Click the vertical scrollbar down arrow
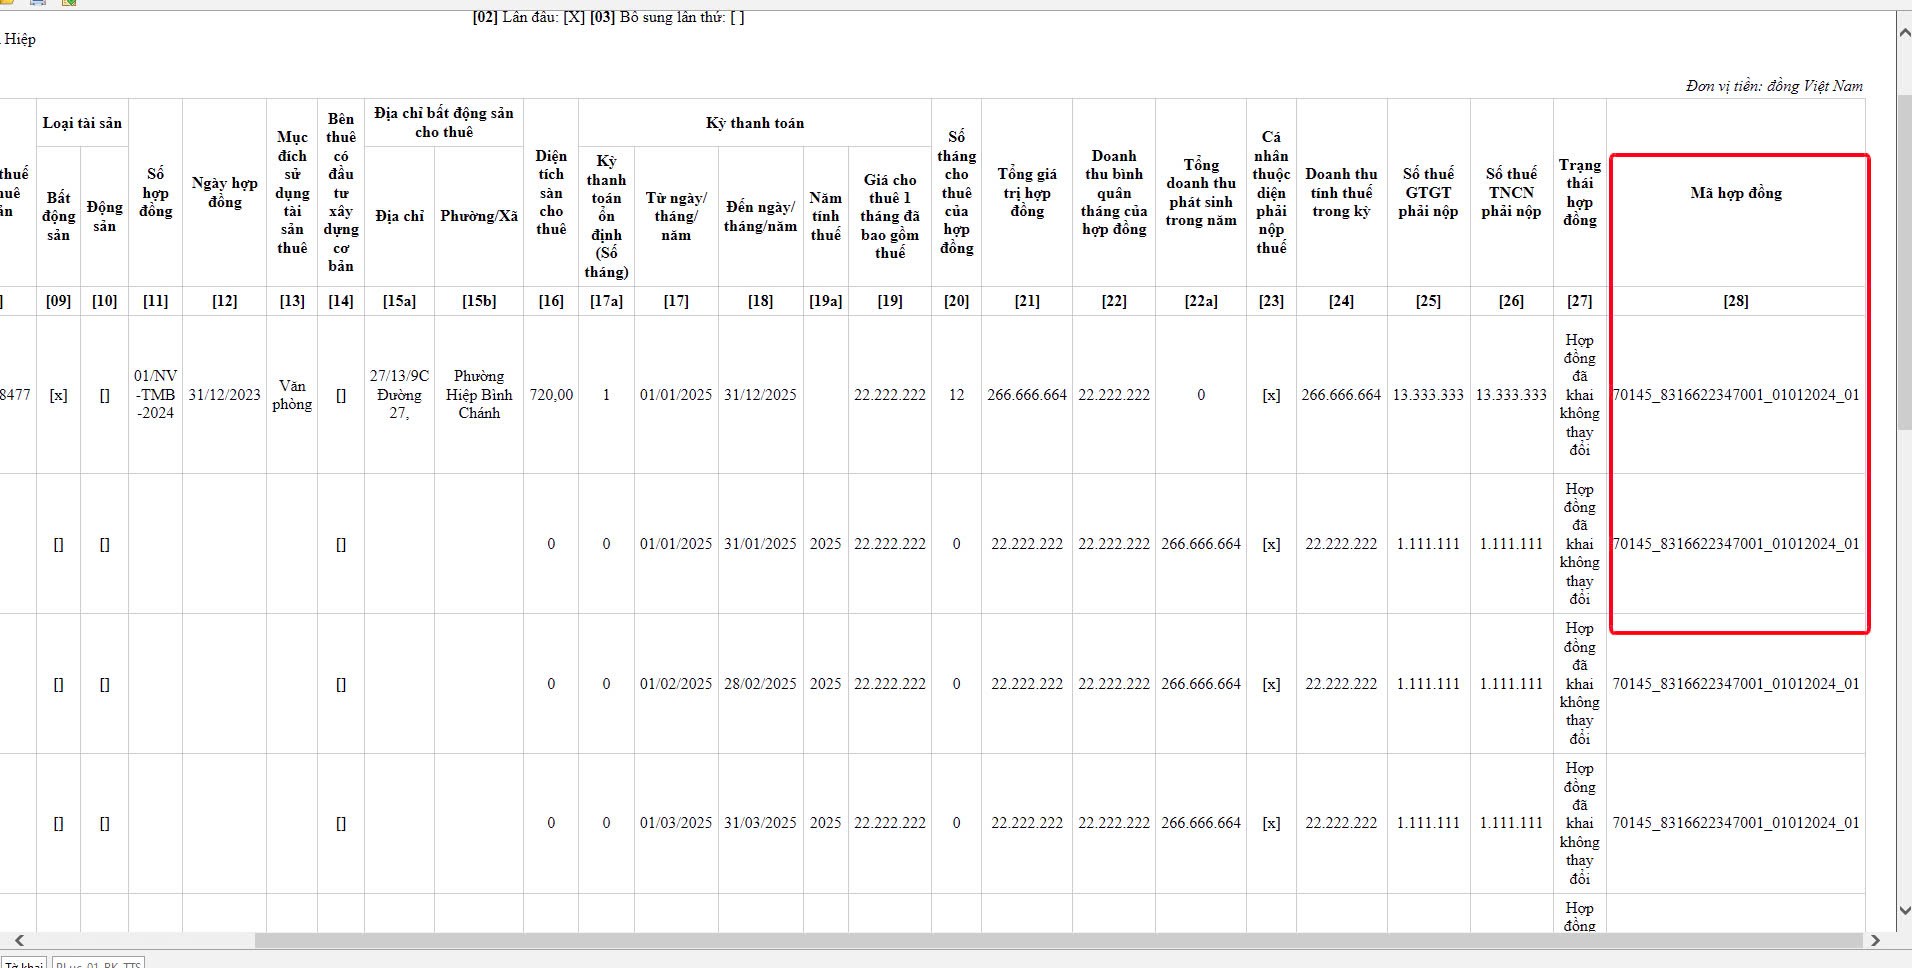 tap(1904, 910)
